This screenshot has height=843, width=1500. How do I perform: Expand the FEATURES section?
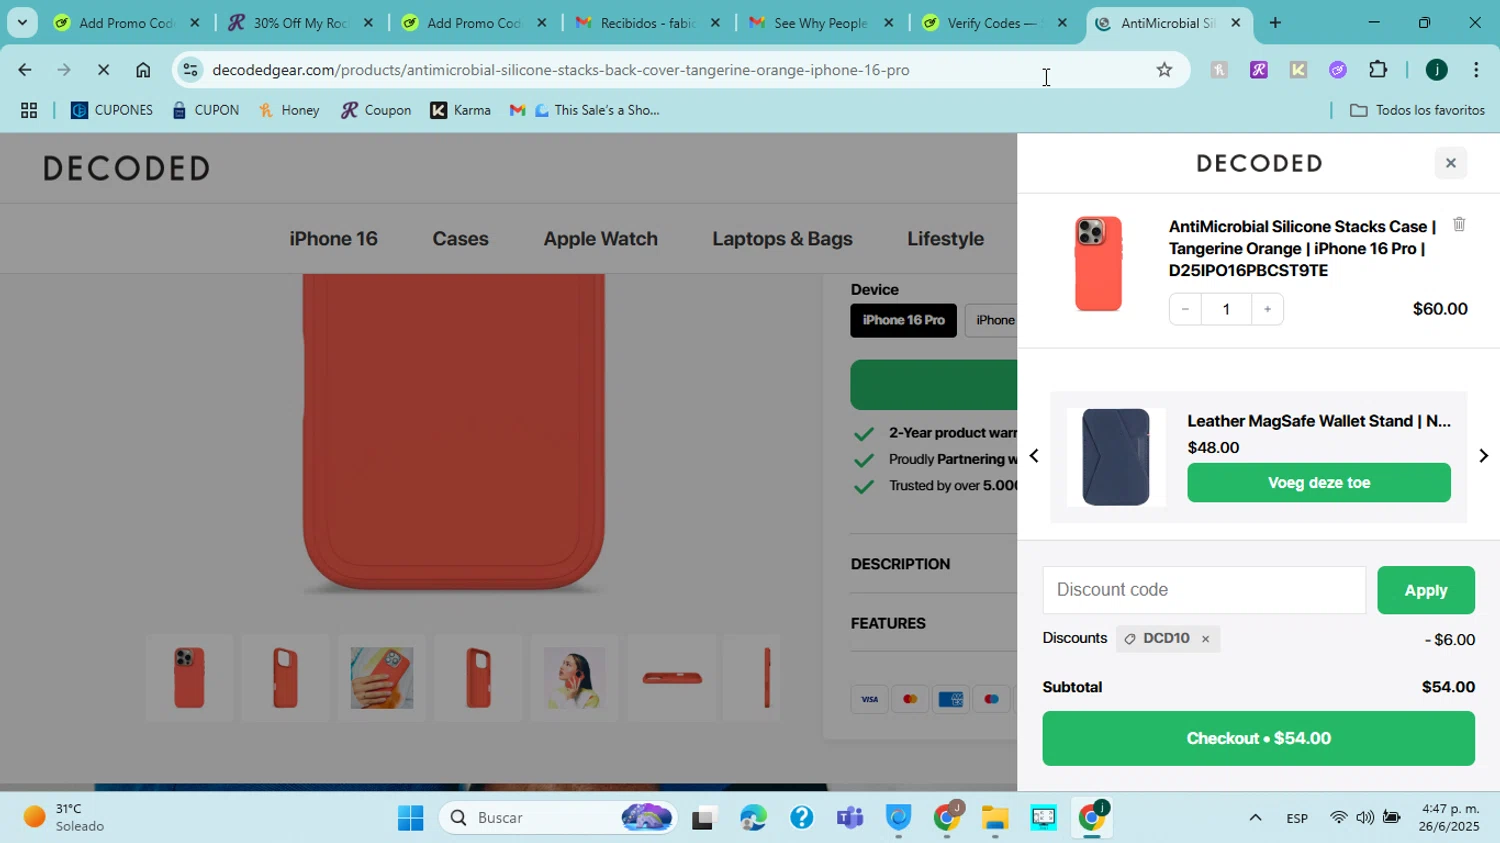[888, 623]
